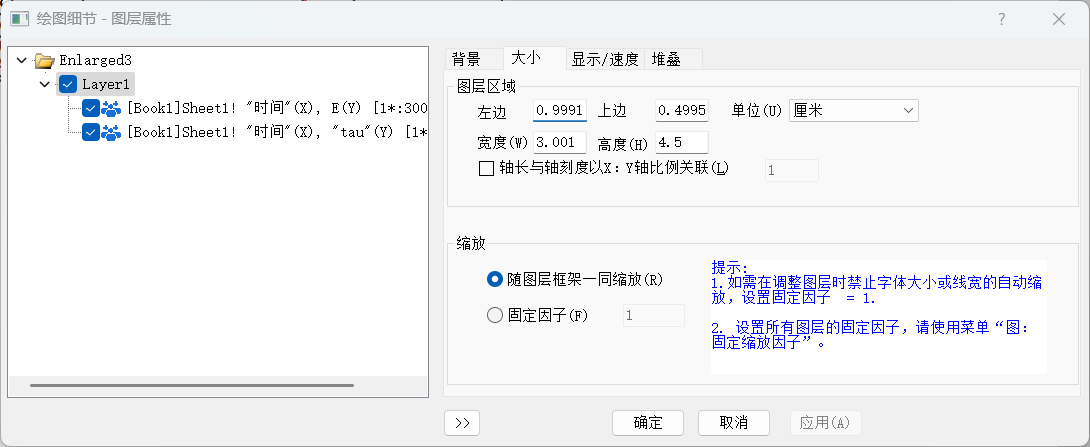
Task: Select the Layer1 tree item
Action: point(106,85)
